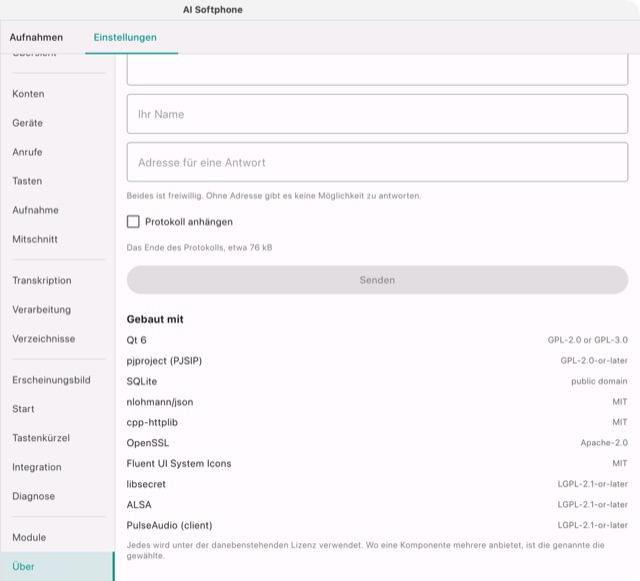
Task: Select the Einstellungen tab
Action: 125,37
